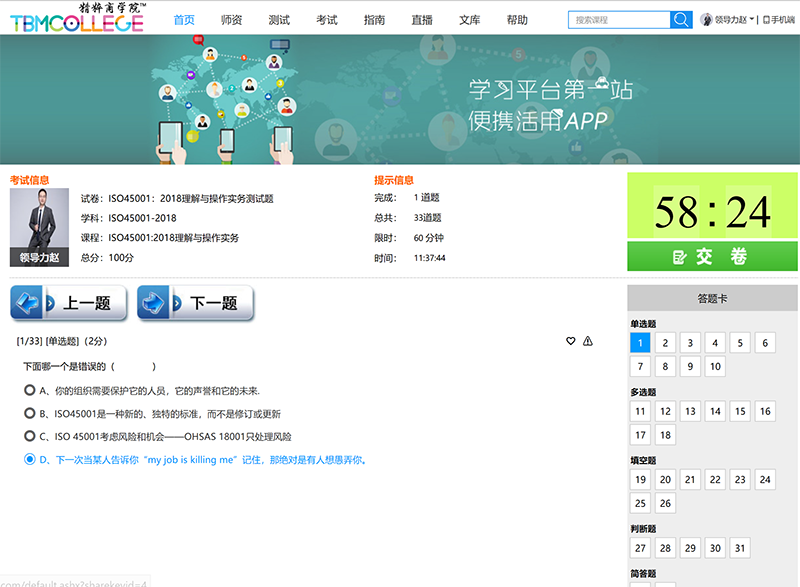This screenshot has width=800, height=587.
Task: Open the 手机端 mobile version icon
Action: tap(778, 20)
